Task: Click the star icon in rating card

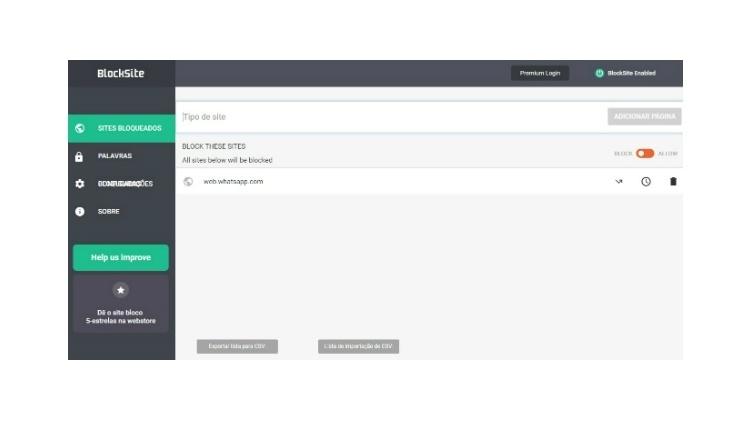Action: point(121,290)
